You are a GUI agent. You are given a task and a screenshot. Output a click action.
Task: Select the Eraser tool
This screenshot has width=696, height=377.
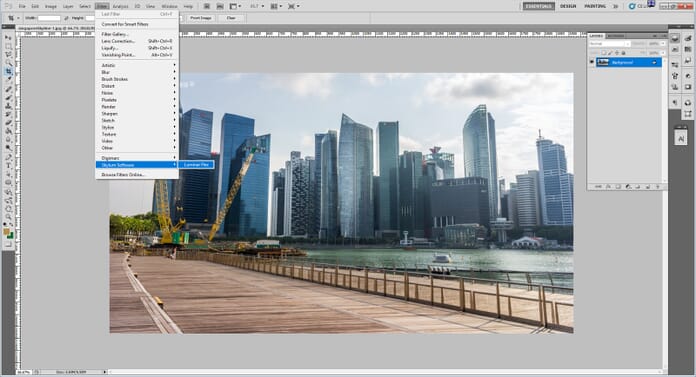coord(8,123)
